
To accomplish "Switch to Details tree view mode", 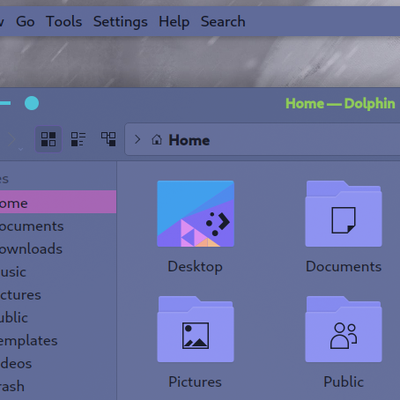I will point(108,139).
